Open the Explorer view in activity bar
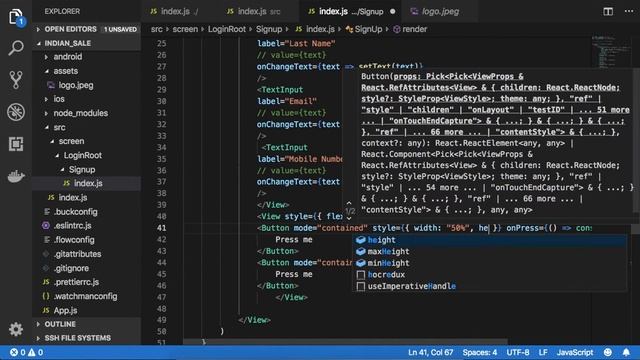The image size is (640, 360). pos(16,18)
